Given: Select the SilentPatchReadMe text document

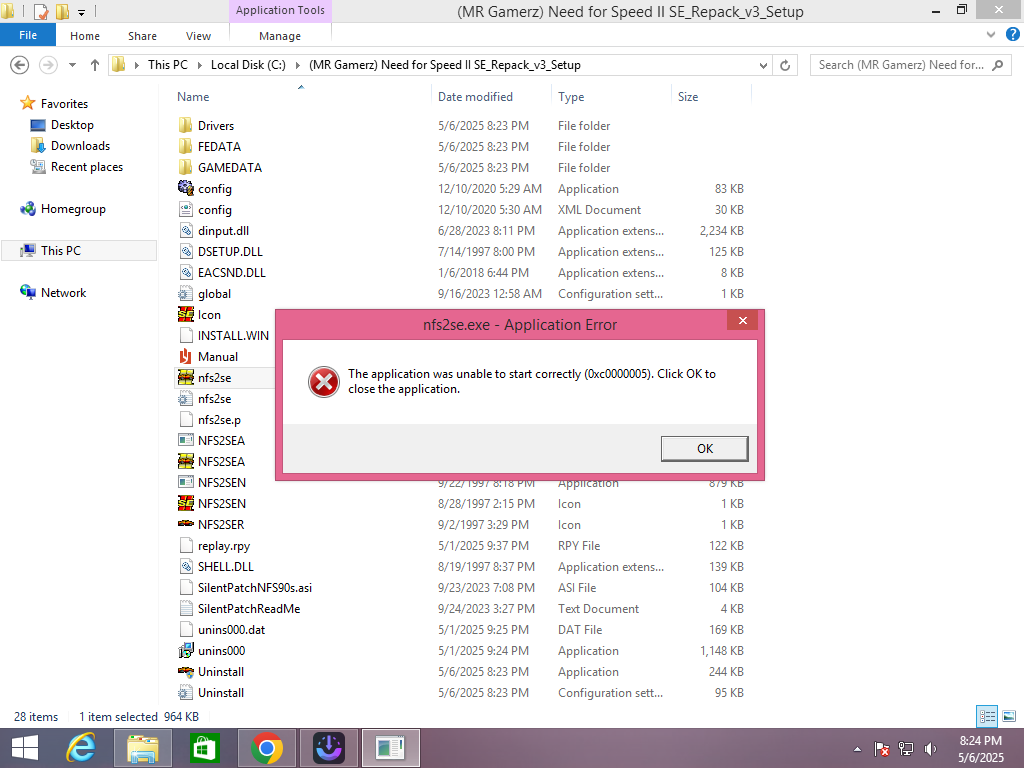Looking at the screenshot, I should point(248,609).
